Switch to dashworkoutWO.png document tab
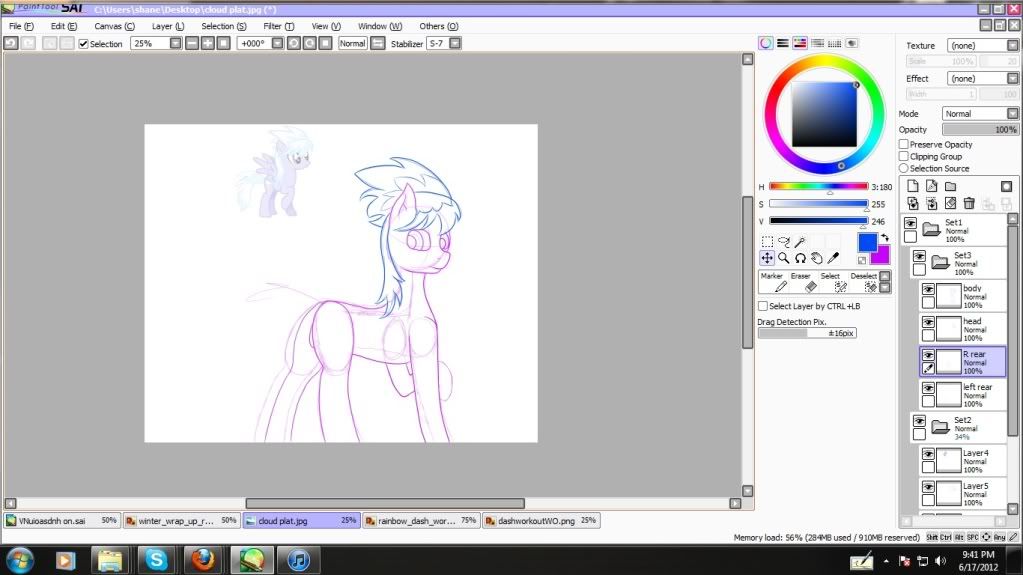The height and width of the screenshot is (575, 1023). click(542, 521)
